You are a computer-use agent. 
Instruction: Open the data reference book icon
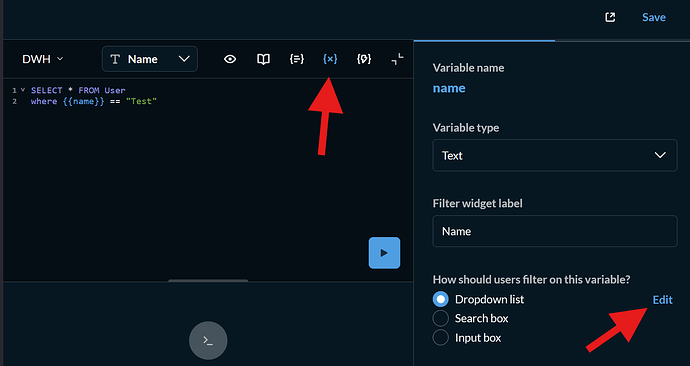tap(263, 59)
